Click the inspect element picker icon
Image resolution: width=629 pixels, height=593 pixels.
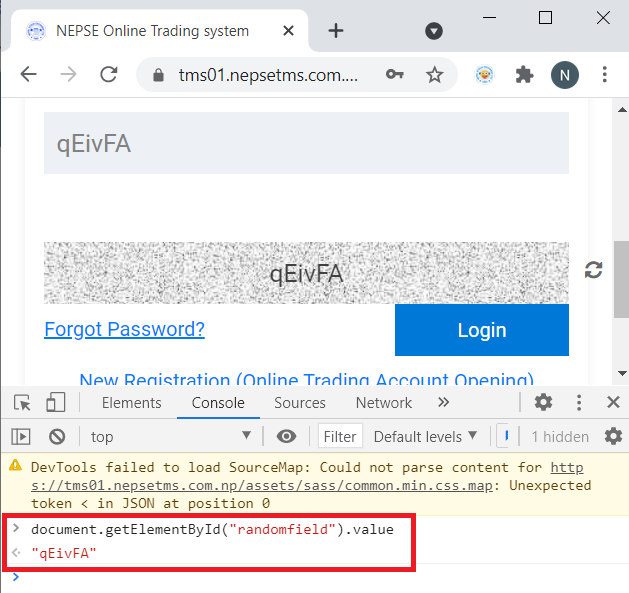pos(22,403)
